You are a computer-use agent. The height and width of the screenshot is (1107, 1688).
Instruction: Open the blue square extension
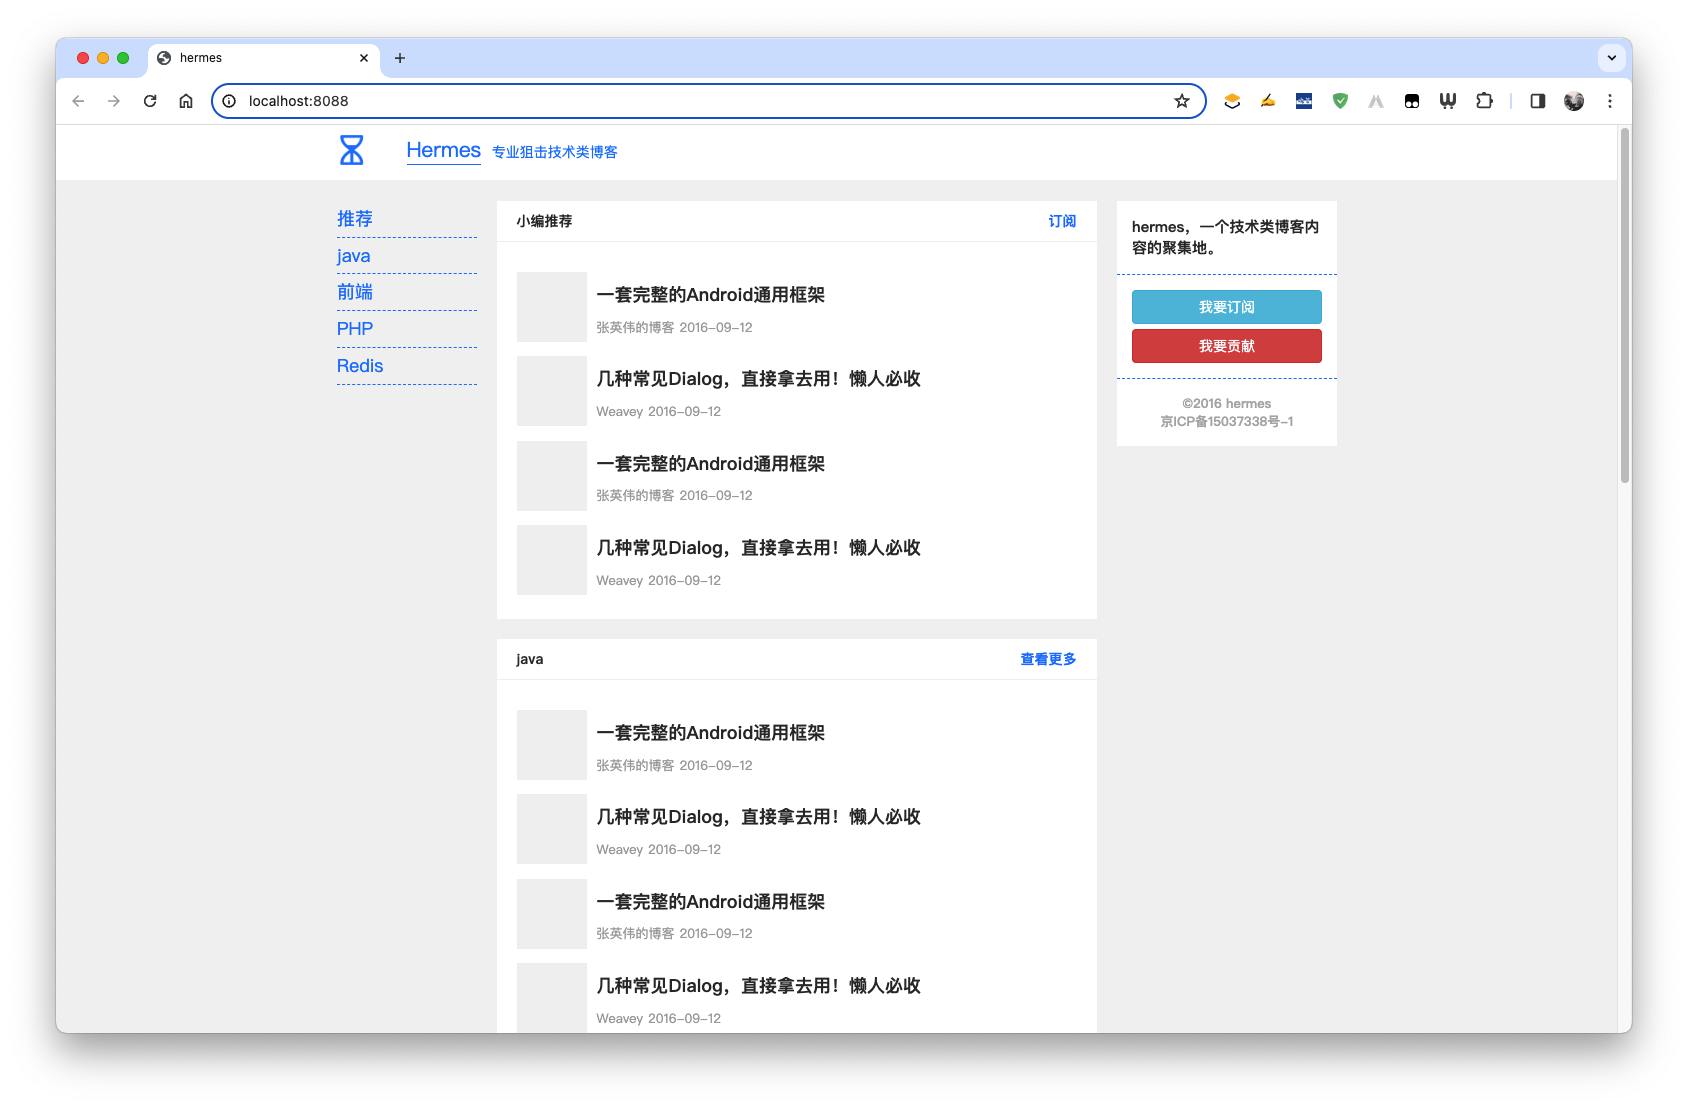[1304, 101]
